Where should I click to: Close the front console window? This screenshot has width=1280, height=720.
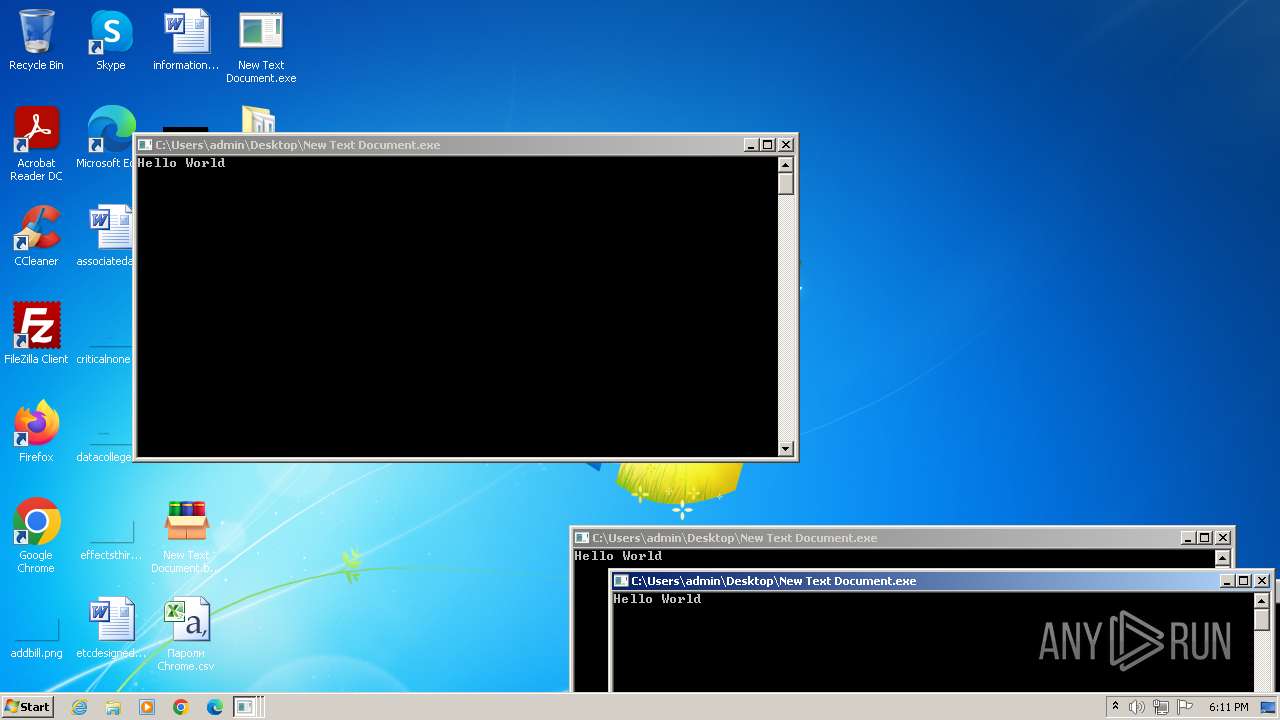coord(1262,581)
